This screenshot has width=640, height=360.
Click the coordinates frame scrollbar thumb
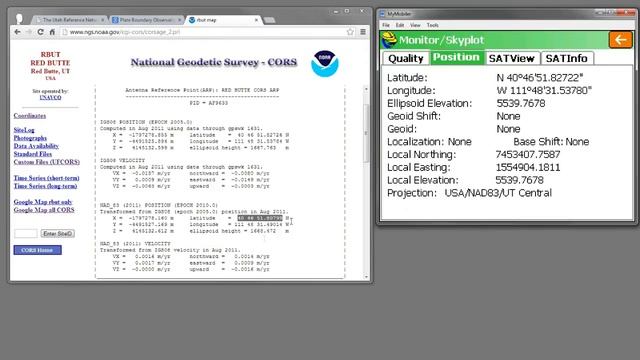point(366,133)
